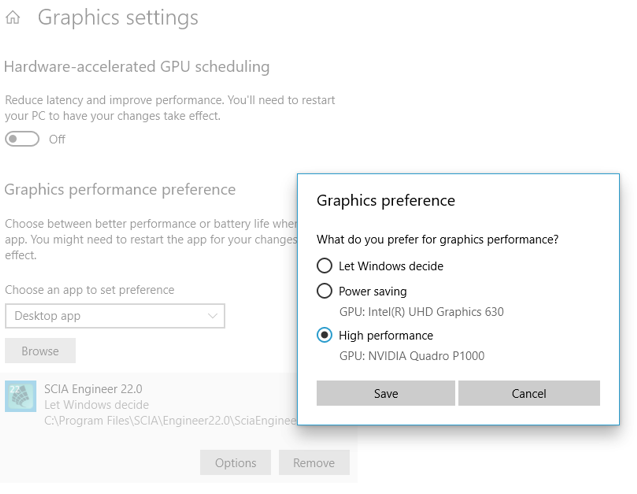Click the Graphics preference dialog title
This screenshot has width=637, height=494.
[385, 200]
